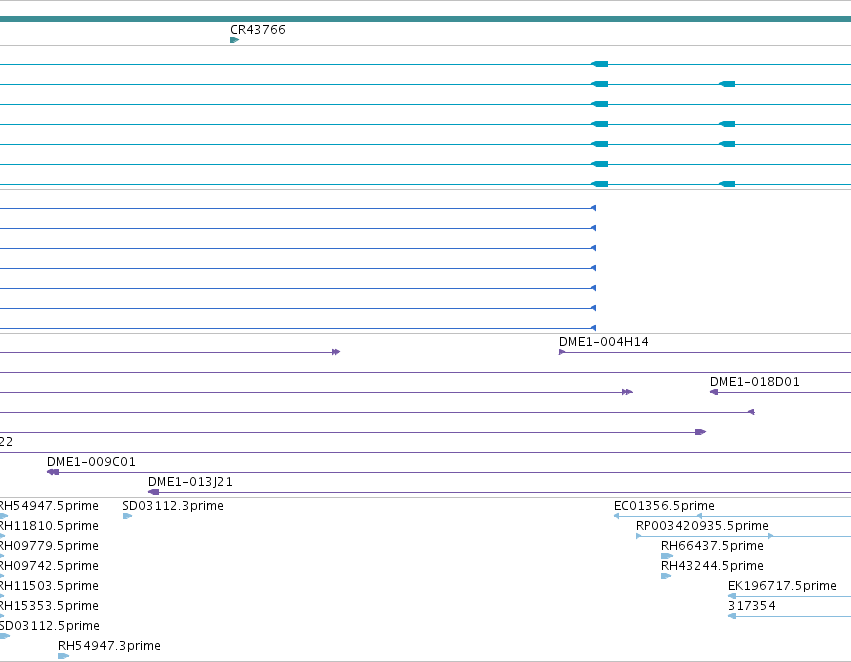Click the purple block arrowhead above DME1-013J21 line end
This screenshot has width=851, height=662.
(x=701, y=432)
